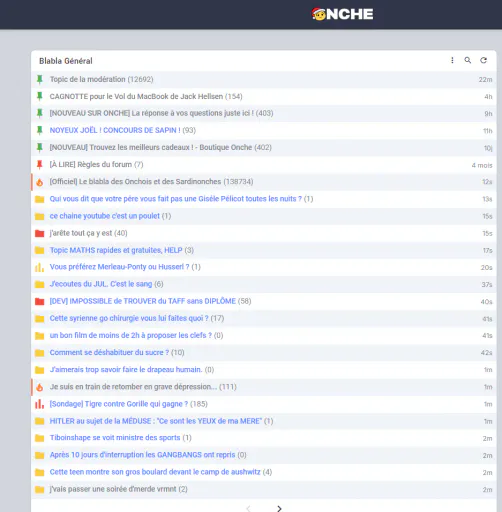Click red poll icon beside Tigre contre Gorille
Image resolution: width=502 pixels, height=512 pixels.
40,404
